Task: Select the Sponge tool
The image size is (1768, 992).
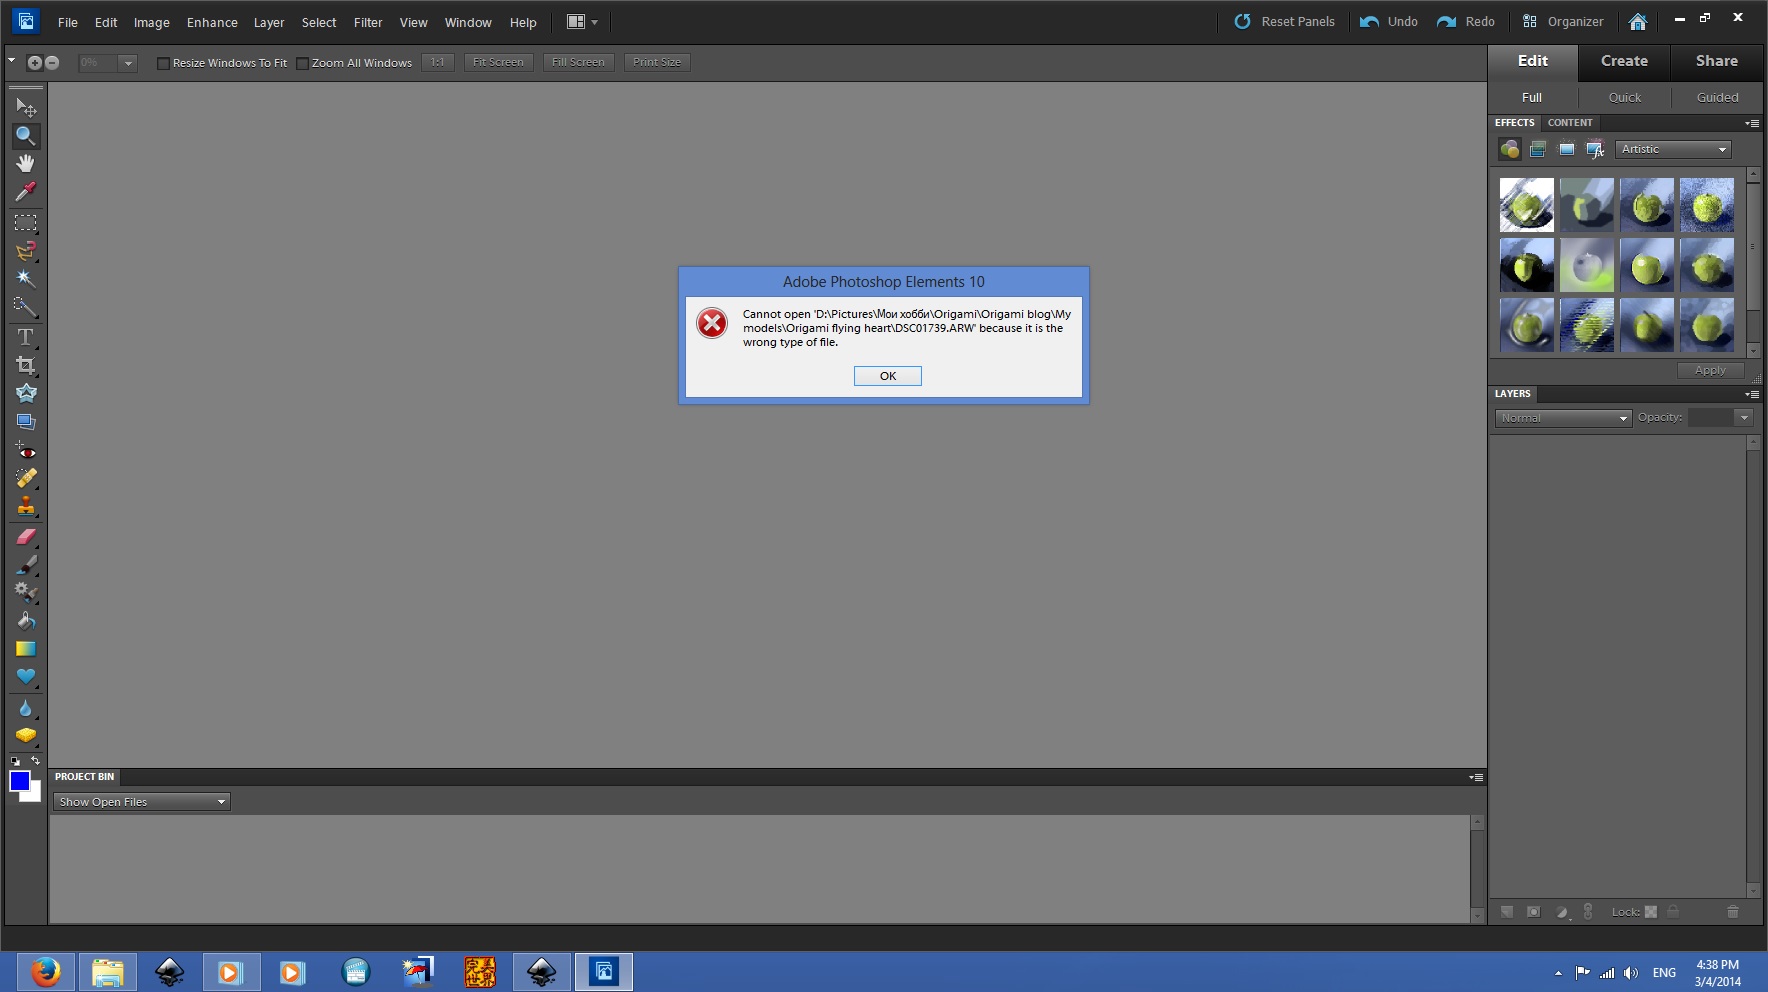Action: (26, 736)
